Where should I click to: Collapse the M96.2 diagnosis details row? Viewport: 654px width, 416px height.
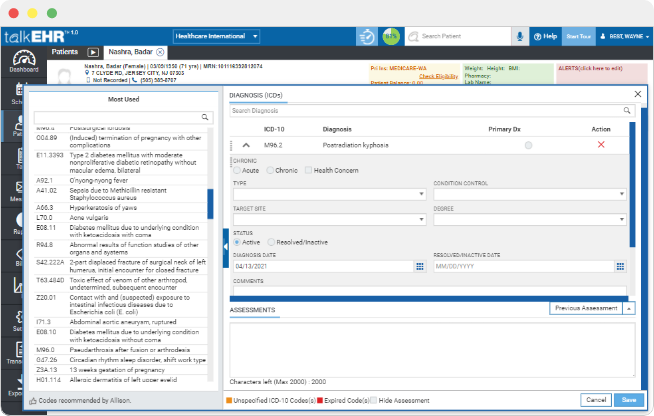[x=246, y=145]
